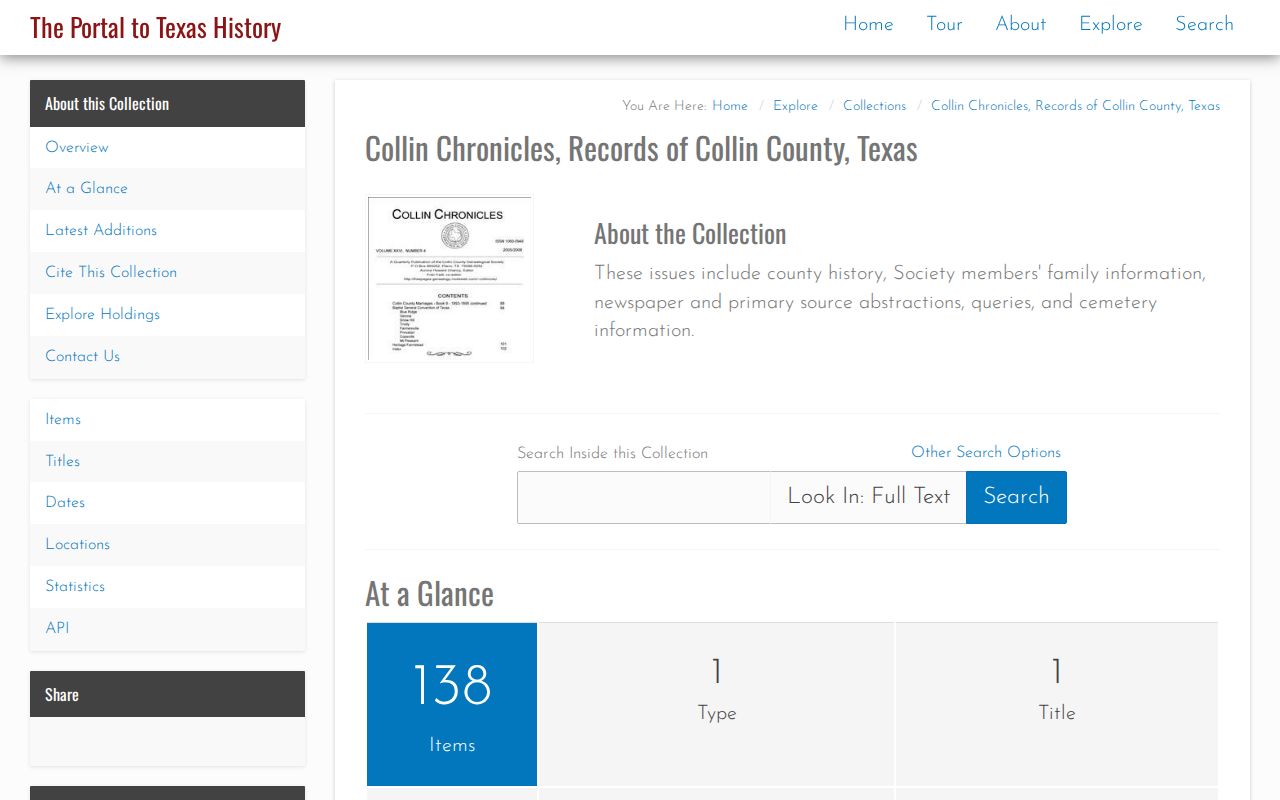Screen dimensions: 1280x800
Task: Click the About this Collection header
Action: (167, 104)
